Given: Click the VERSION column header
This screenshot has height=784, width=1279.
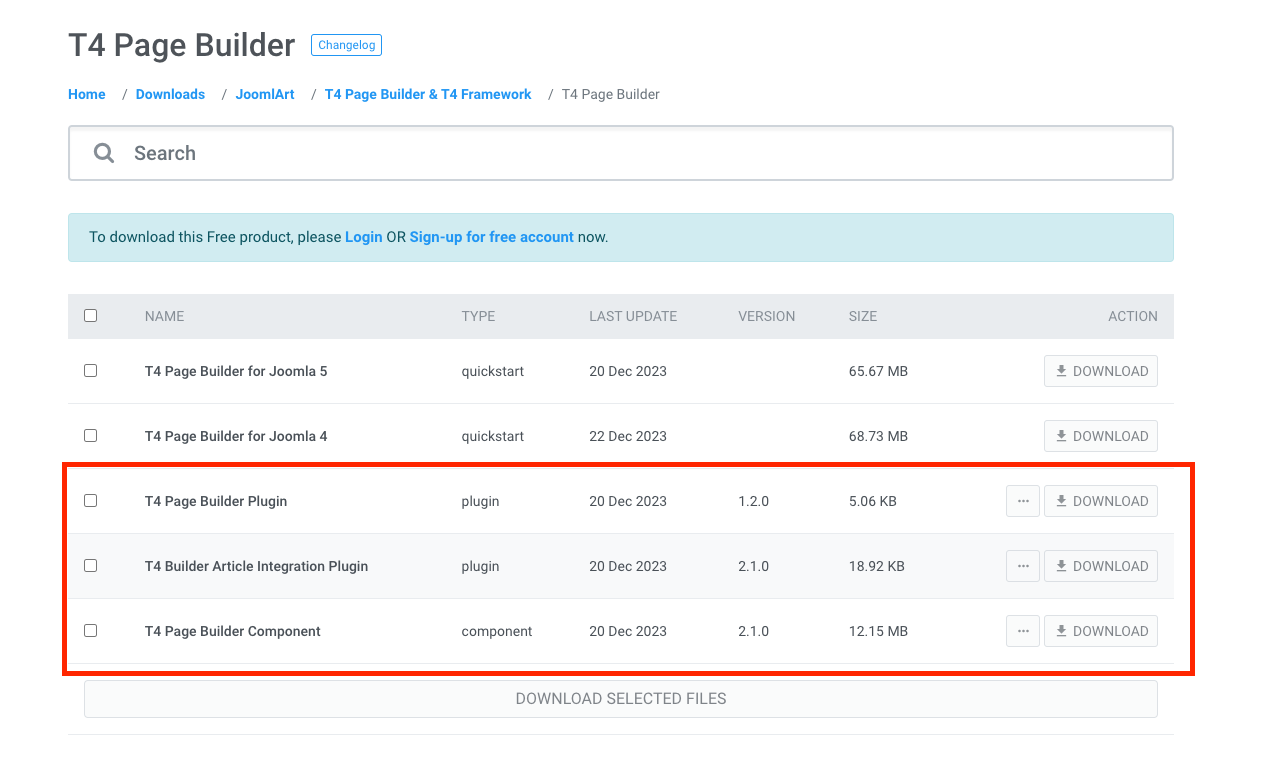Looking at the screenshot, I should pos(767,316).
